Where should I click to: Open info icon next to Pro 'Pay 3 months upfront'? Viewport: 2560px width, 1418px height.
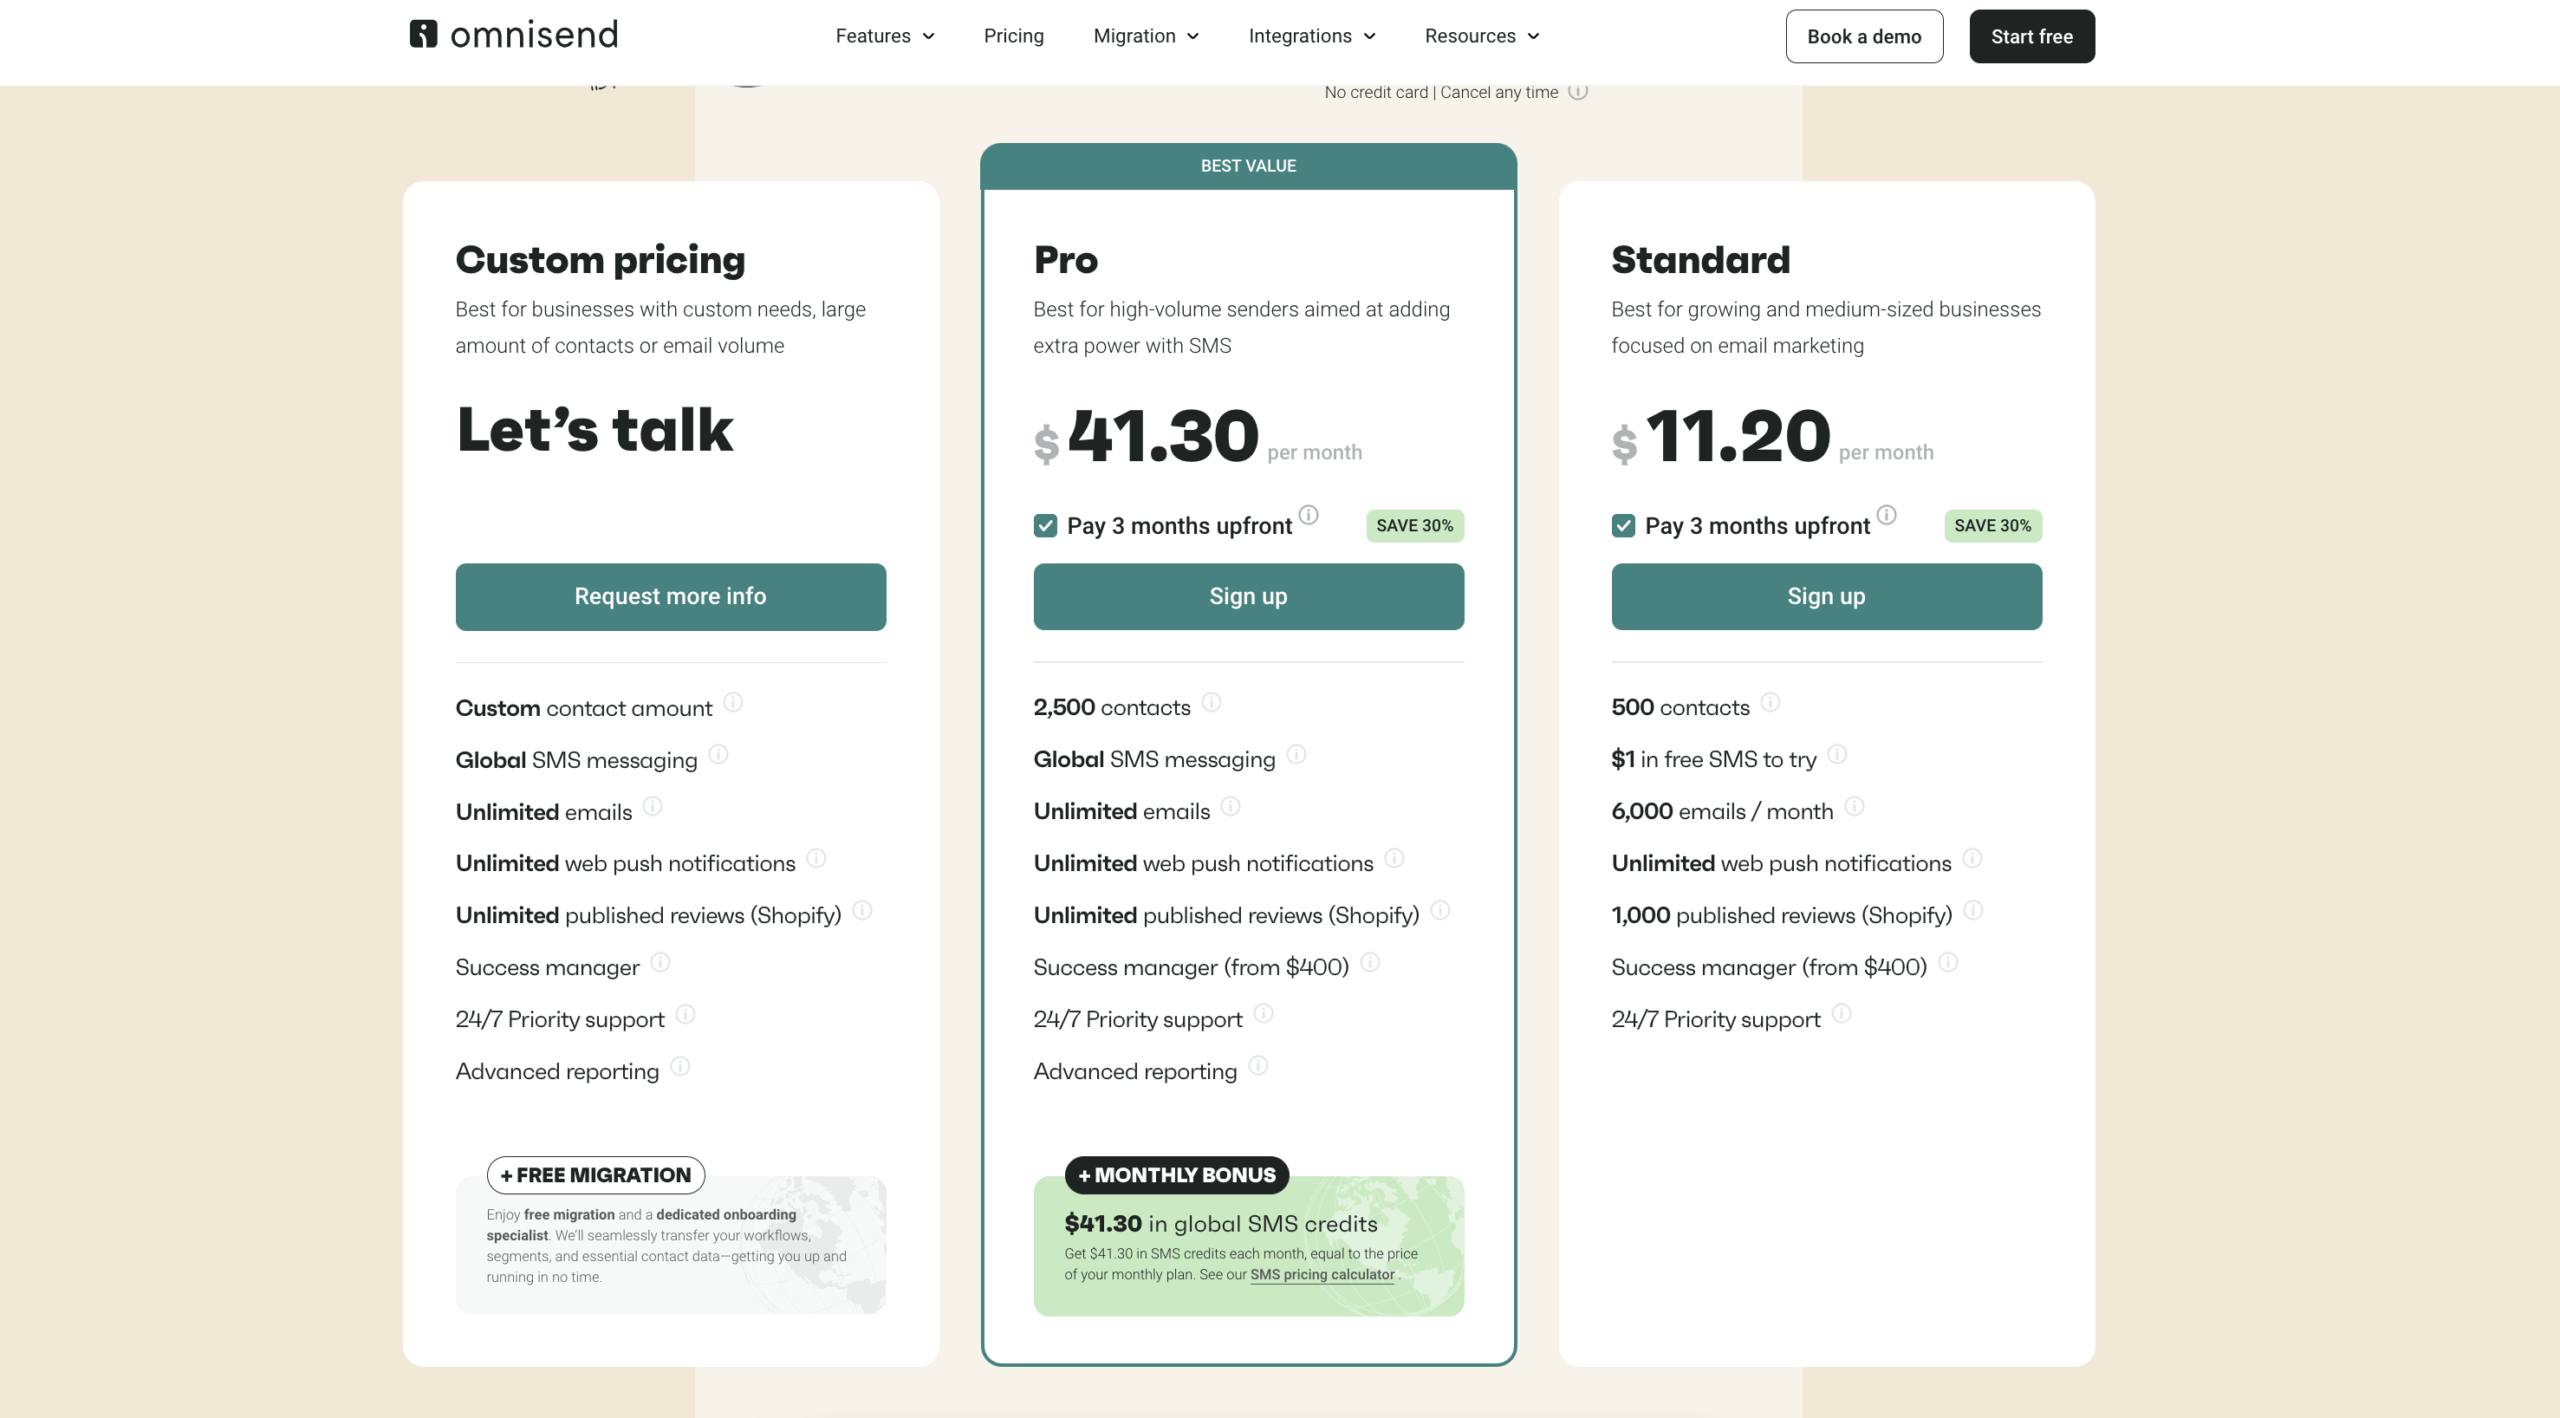[x=1308, y=515]
